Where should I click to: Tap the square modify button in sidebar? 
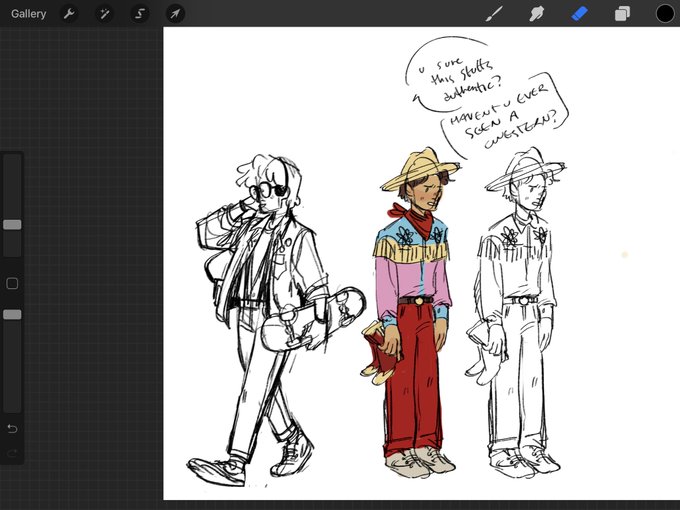[x=12, y=284]
